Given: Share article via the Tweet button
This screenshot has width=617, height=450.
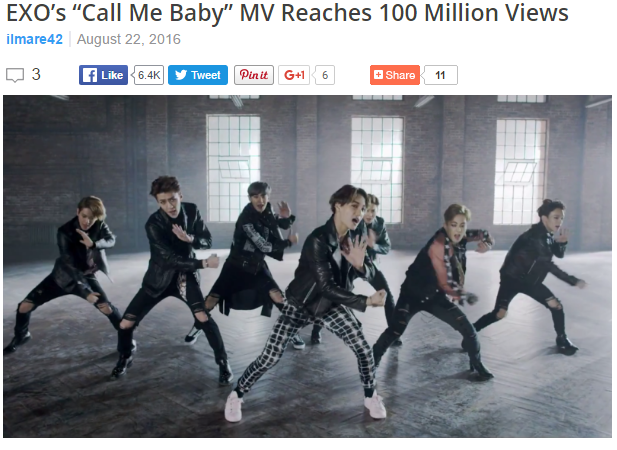Looking at the screenshot, I should (198, 75).
